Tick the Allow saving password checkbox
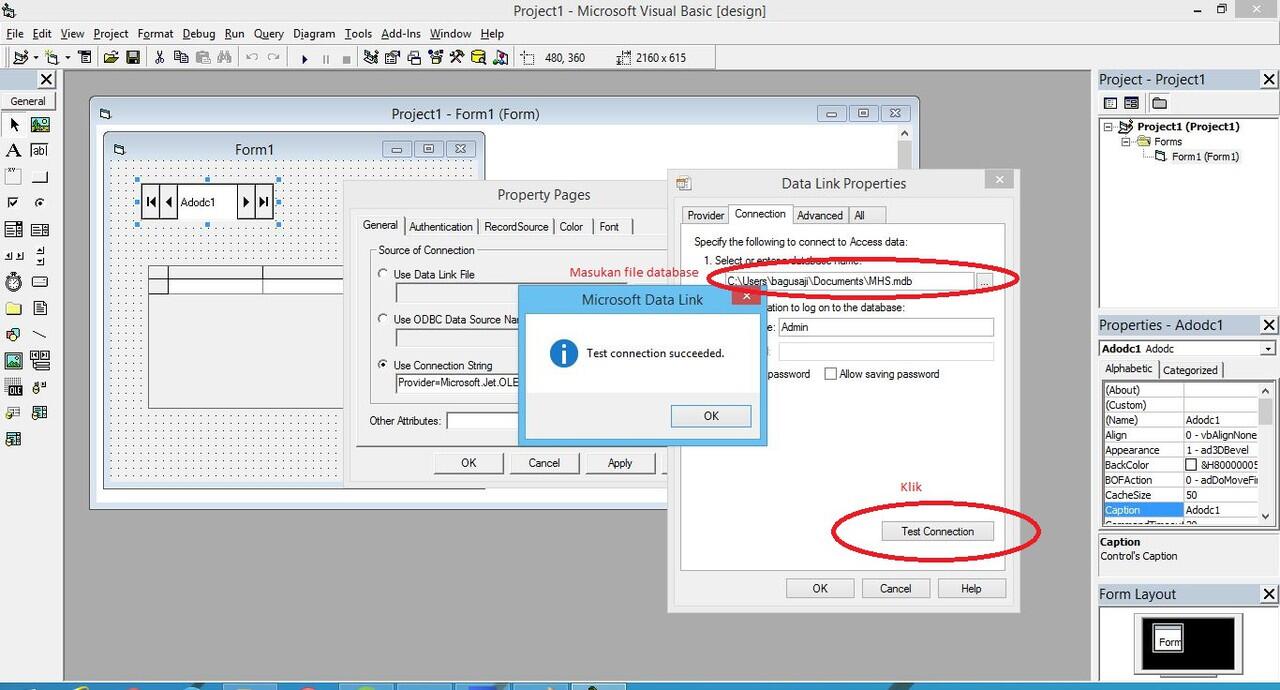Image resolution: width=1280 pixels, height=690 pixels. pos(830,374)
